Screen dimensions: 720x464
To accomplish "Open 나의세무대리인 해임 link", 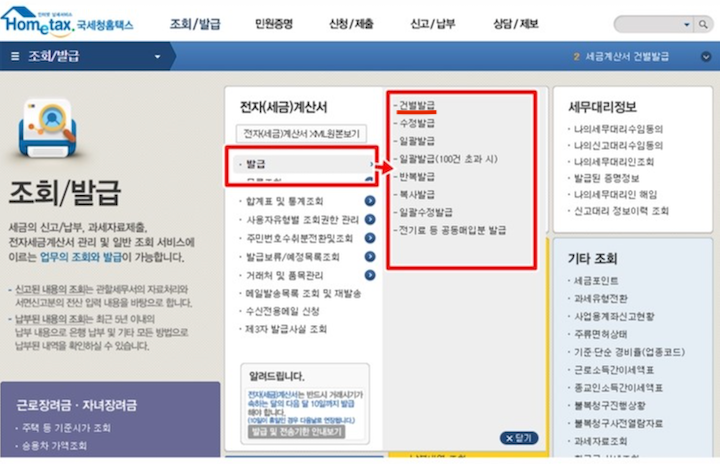I will click(615, 195).
